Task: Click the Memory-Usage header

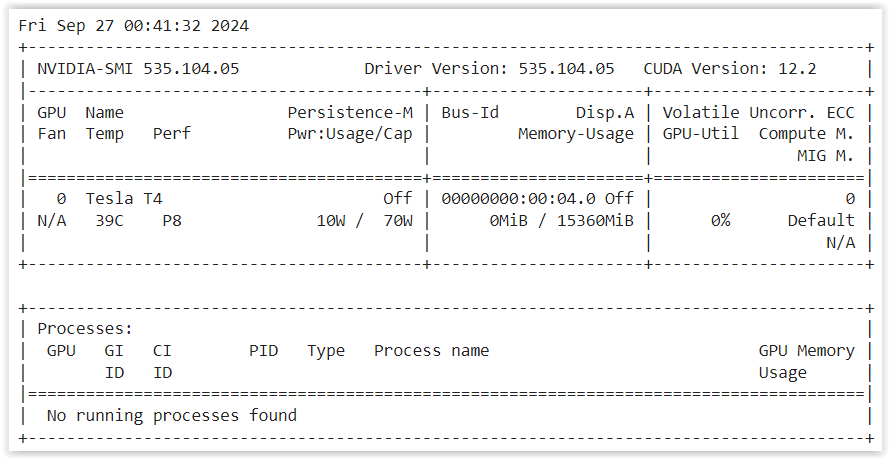Action: [x=576, y=134]
